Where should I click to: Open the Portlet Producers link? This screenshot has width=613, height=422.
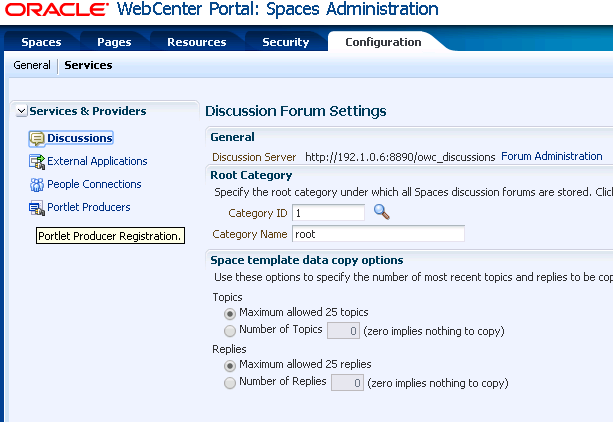click(x=89, y=207)
